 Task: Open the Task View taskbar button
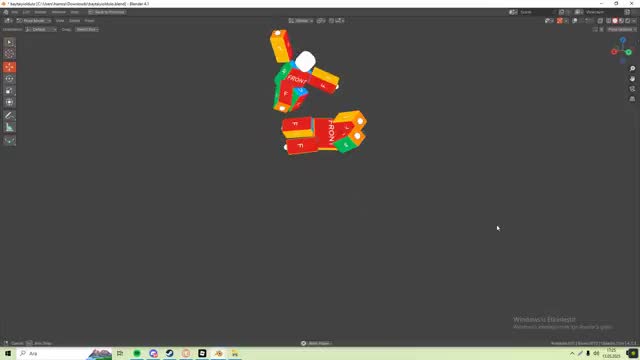(120, 353)
